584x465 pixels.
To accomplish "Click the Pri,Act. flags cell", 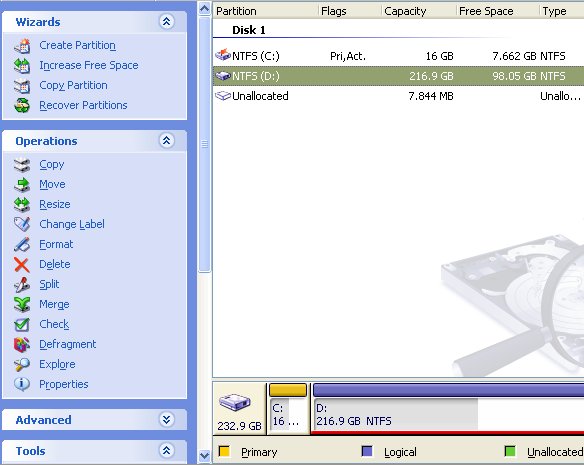I will tap(348, 56).
